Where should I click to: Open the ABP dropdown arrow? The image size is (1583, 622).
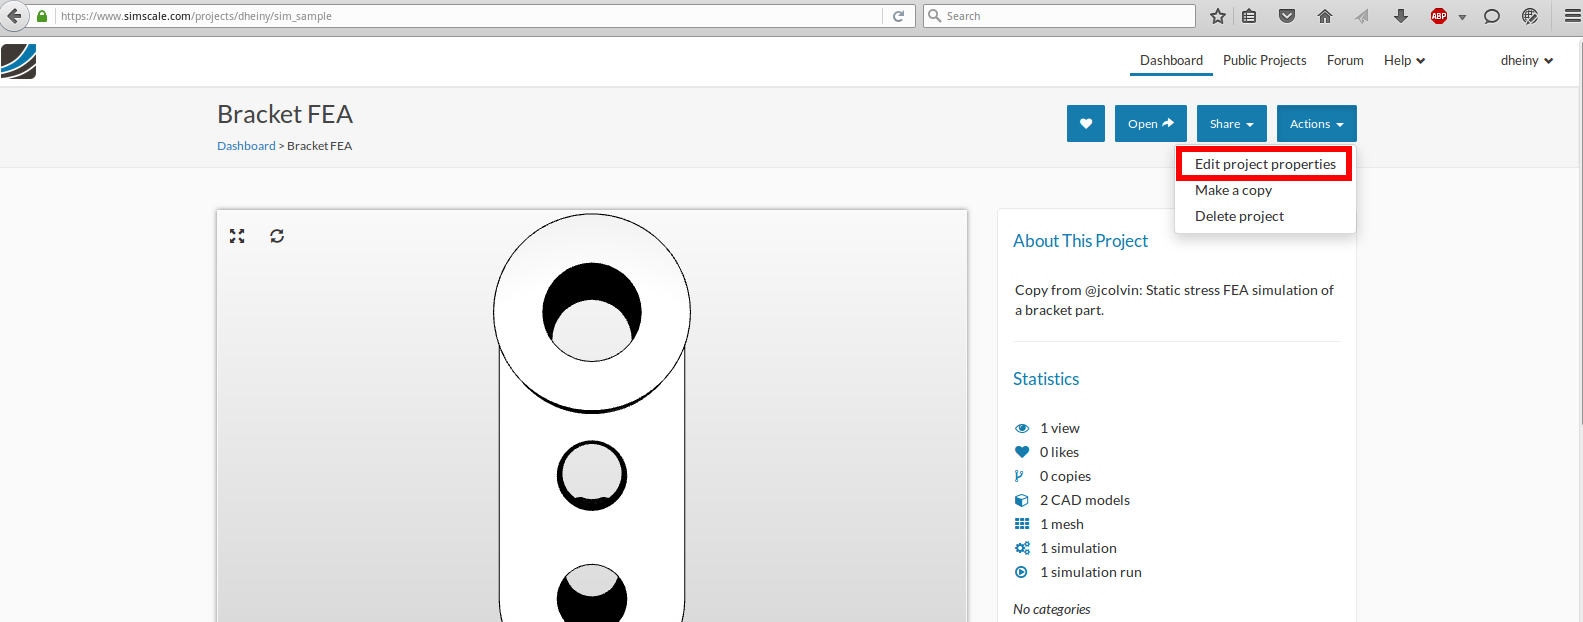point(1462,17)
